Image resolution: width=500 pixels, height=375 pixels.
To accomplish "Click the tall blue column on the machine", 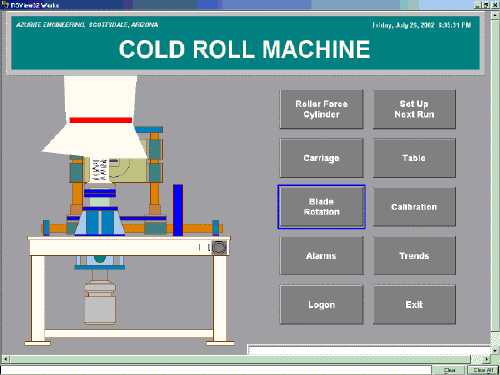I will click(x=178, y=210).
